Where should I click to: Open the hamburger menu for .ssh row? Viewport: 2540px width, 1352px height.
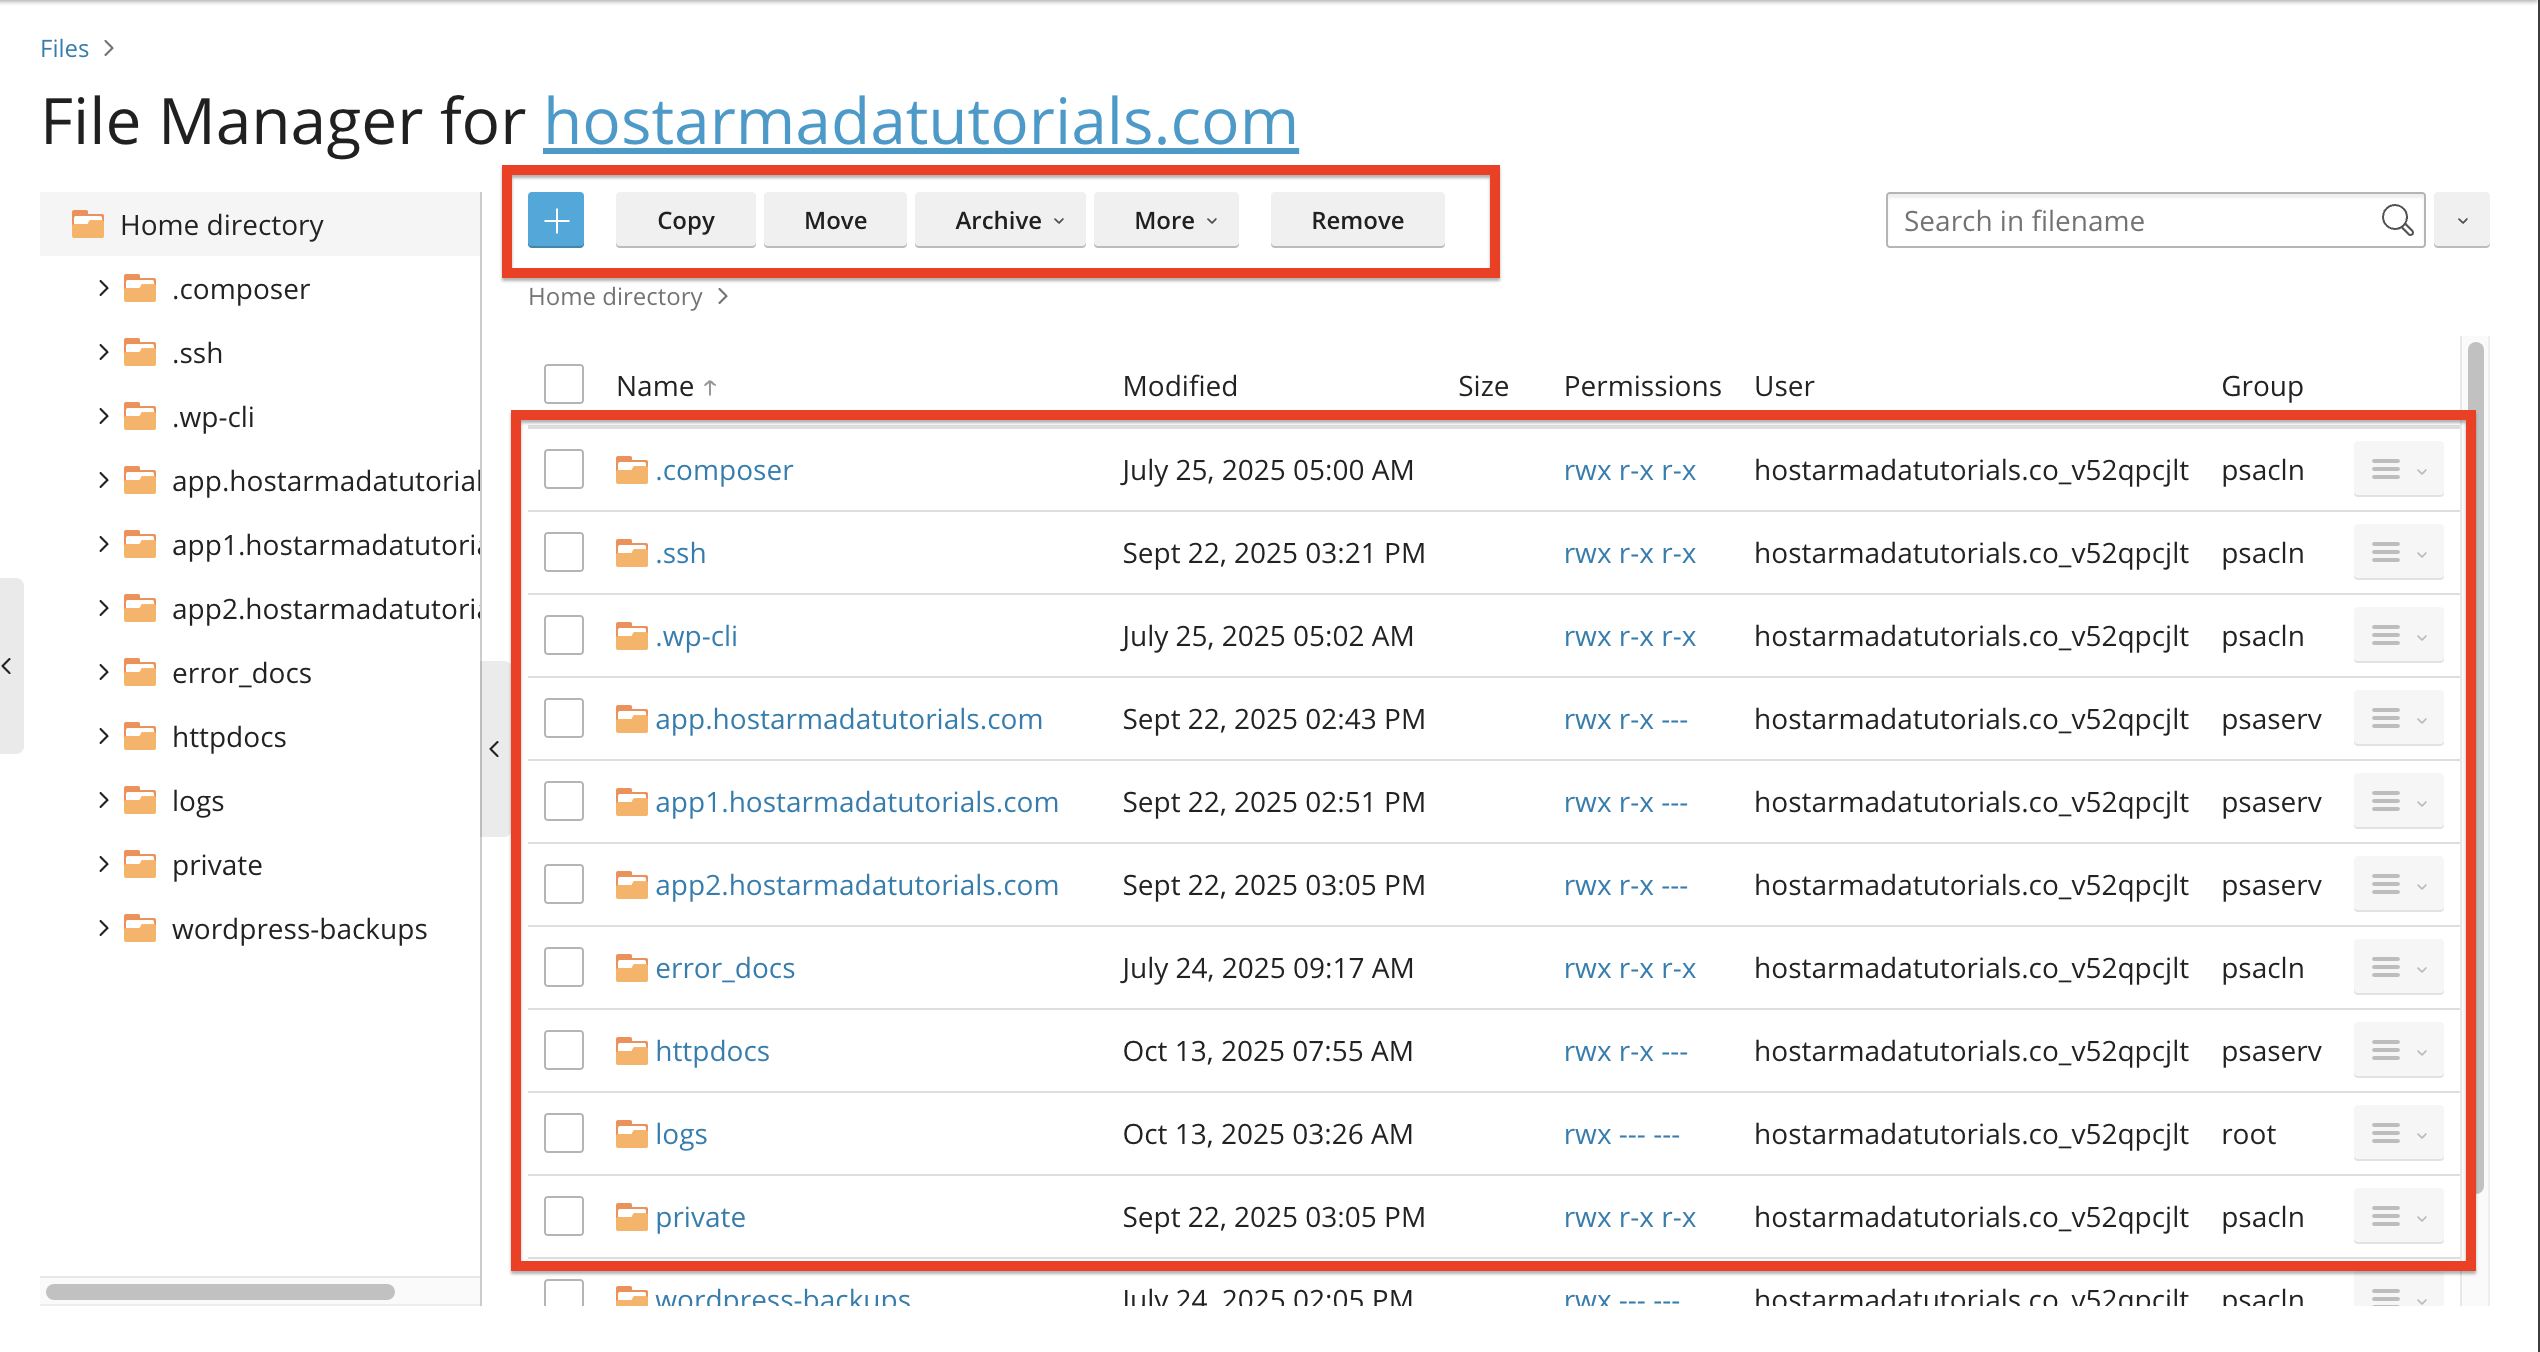pyautogui.click(x=2398, y=553)
